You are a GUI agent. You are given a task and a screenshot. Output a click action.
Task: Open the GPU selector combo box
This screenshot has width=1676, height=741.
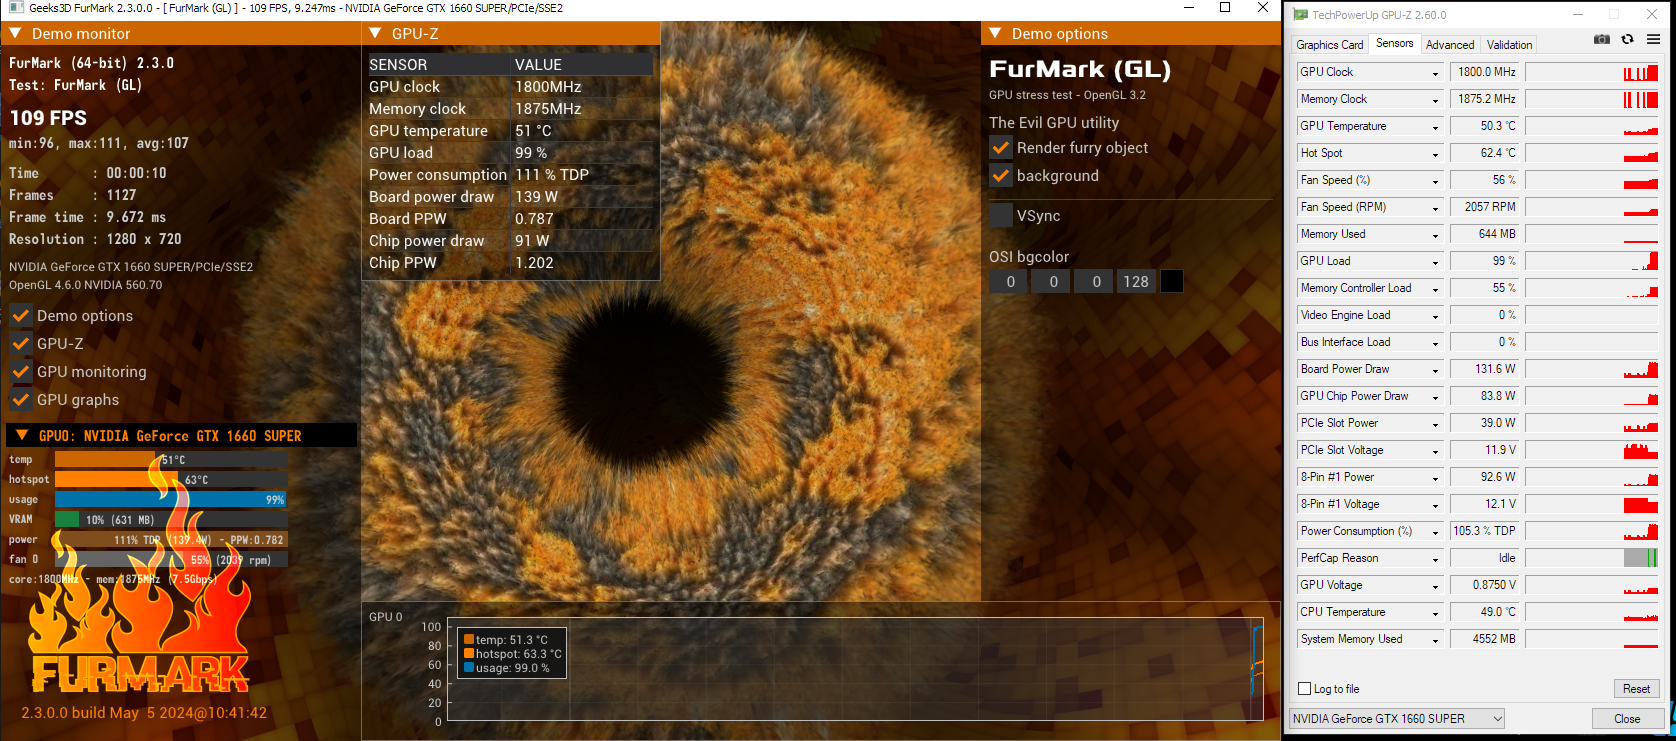click(x=1397, y=718)
